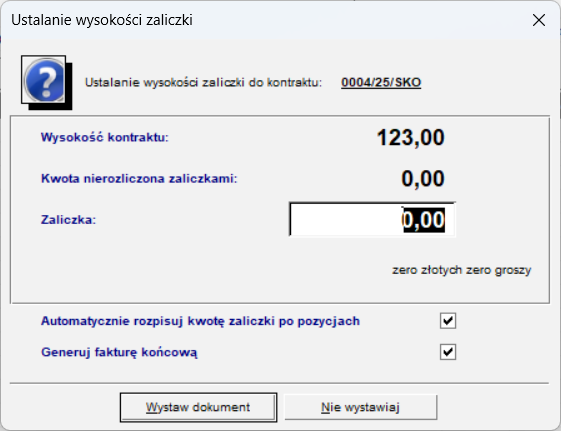Click the heading Ustalanie wysokości zaliczki do kontraktu
This screenshot has height=431, width=561.
click(203, 83)
